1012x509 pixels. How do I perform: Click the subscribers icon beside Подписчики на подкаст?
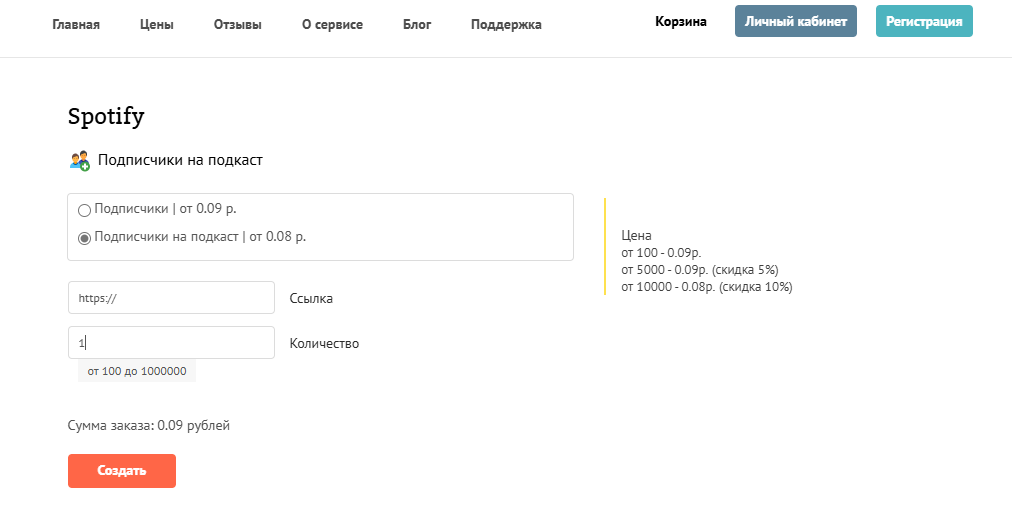pyautogui.click(x=79, y=160)
